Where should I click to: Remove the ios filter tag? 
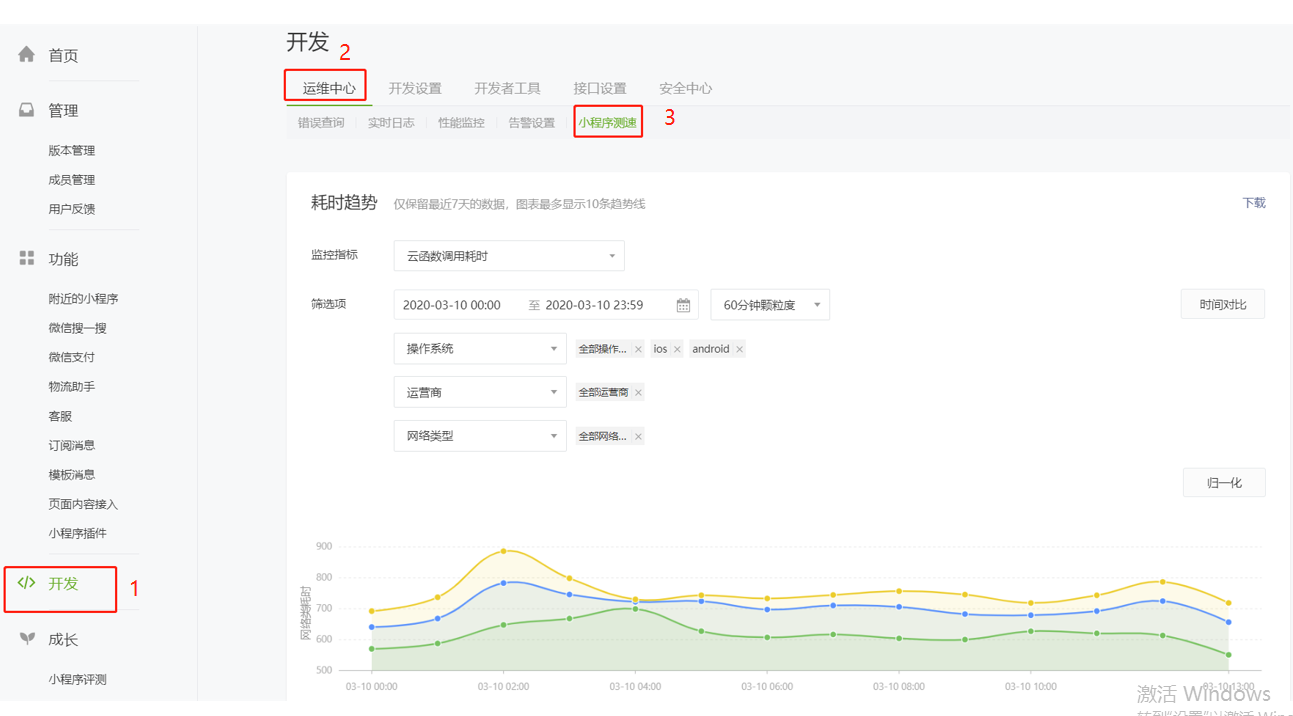coord(677,349)
